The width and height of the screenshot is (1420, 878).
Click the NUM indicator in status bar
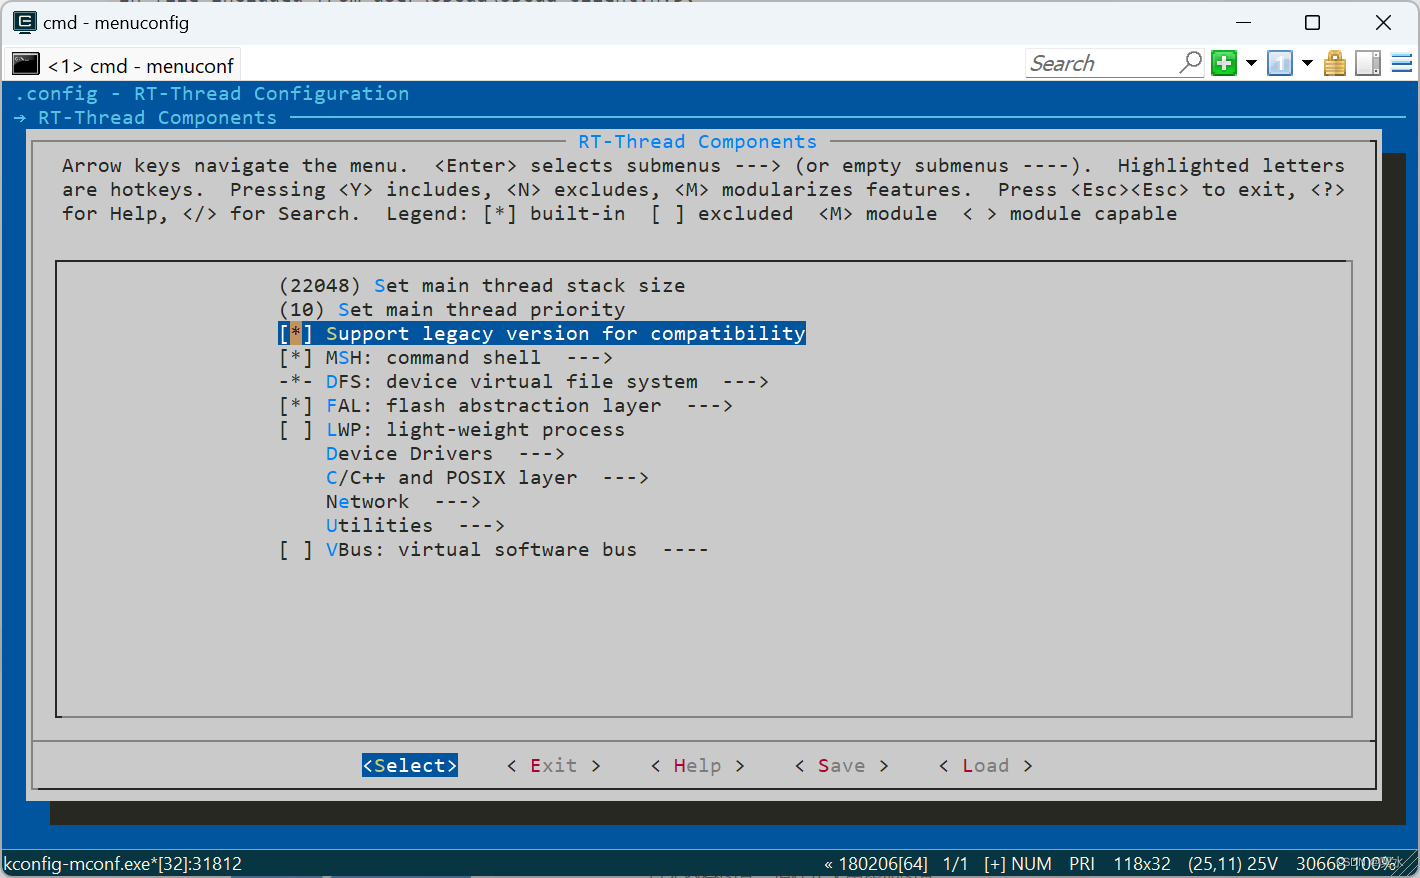[1031, 863]
